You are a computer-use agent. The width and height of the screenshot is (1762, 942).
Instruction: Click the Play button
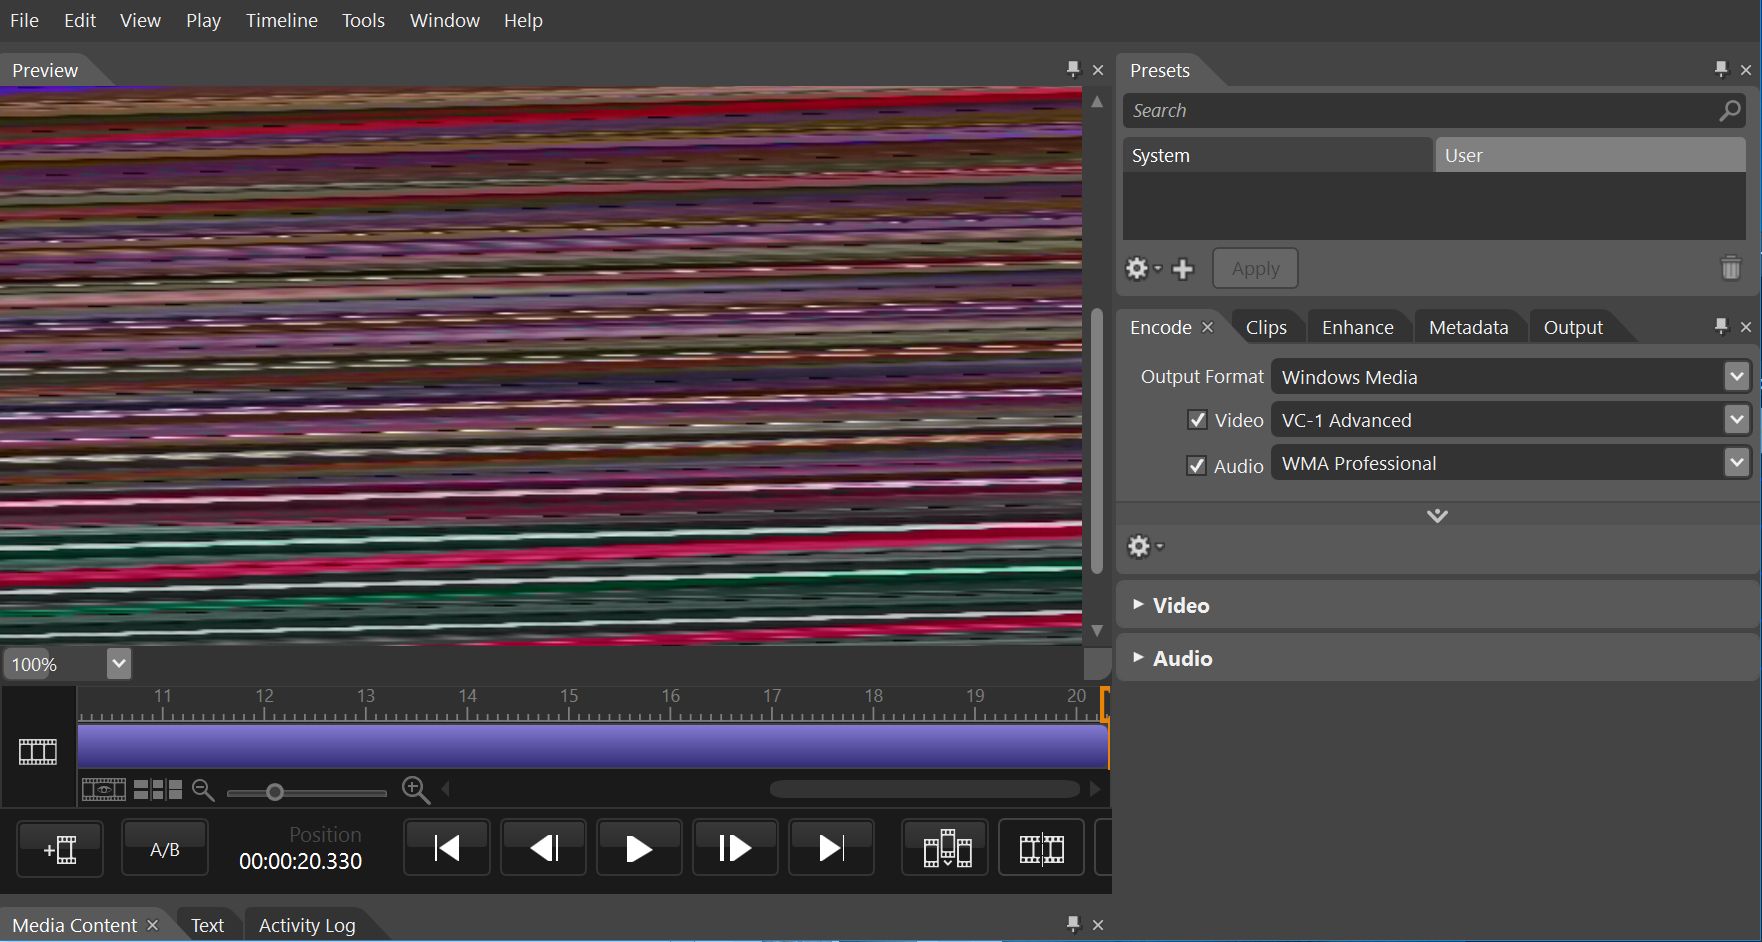tap(639, 848)
